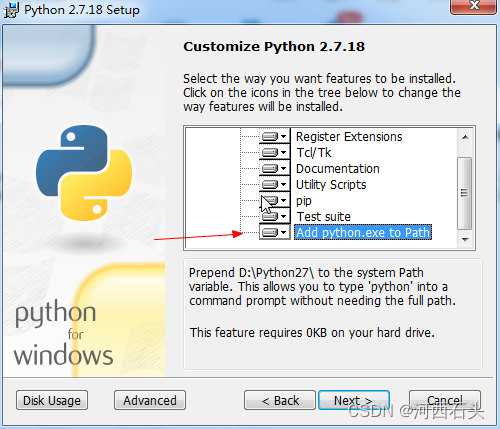Select the pip feature row
This screenshot has width=500, height=429.
pyautogui.click(x=304, y=201)
